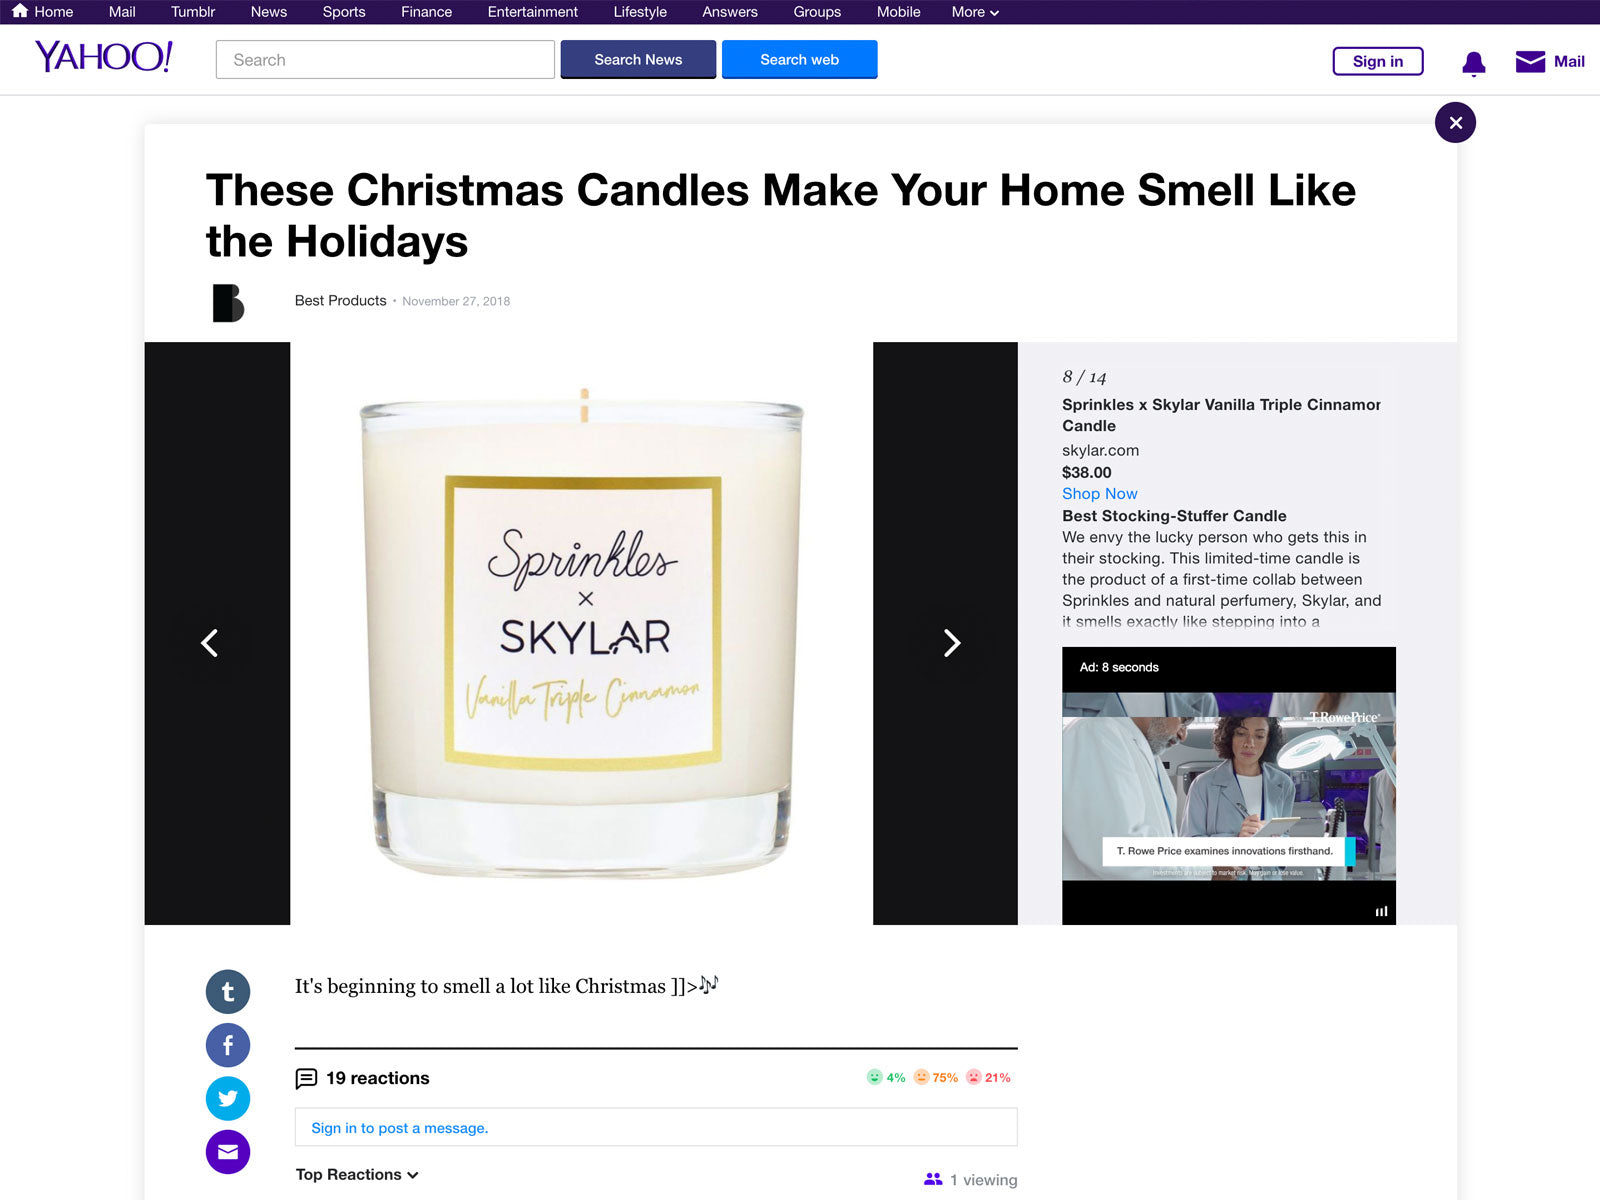Image resolution: width=1600 pixels, height=1200 pixels.
Task: Expand the More menu in top bar
Action: pyautogui.click(x=975, y=12)
